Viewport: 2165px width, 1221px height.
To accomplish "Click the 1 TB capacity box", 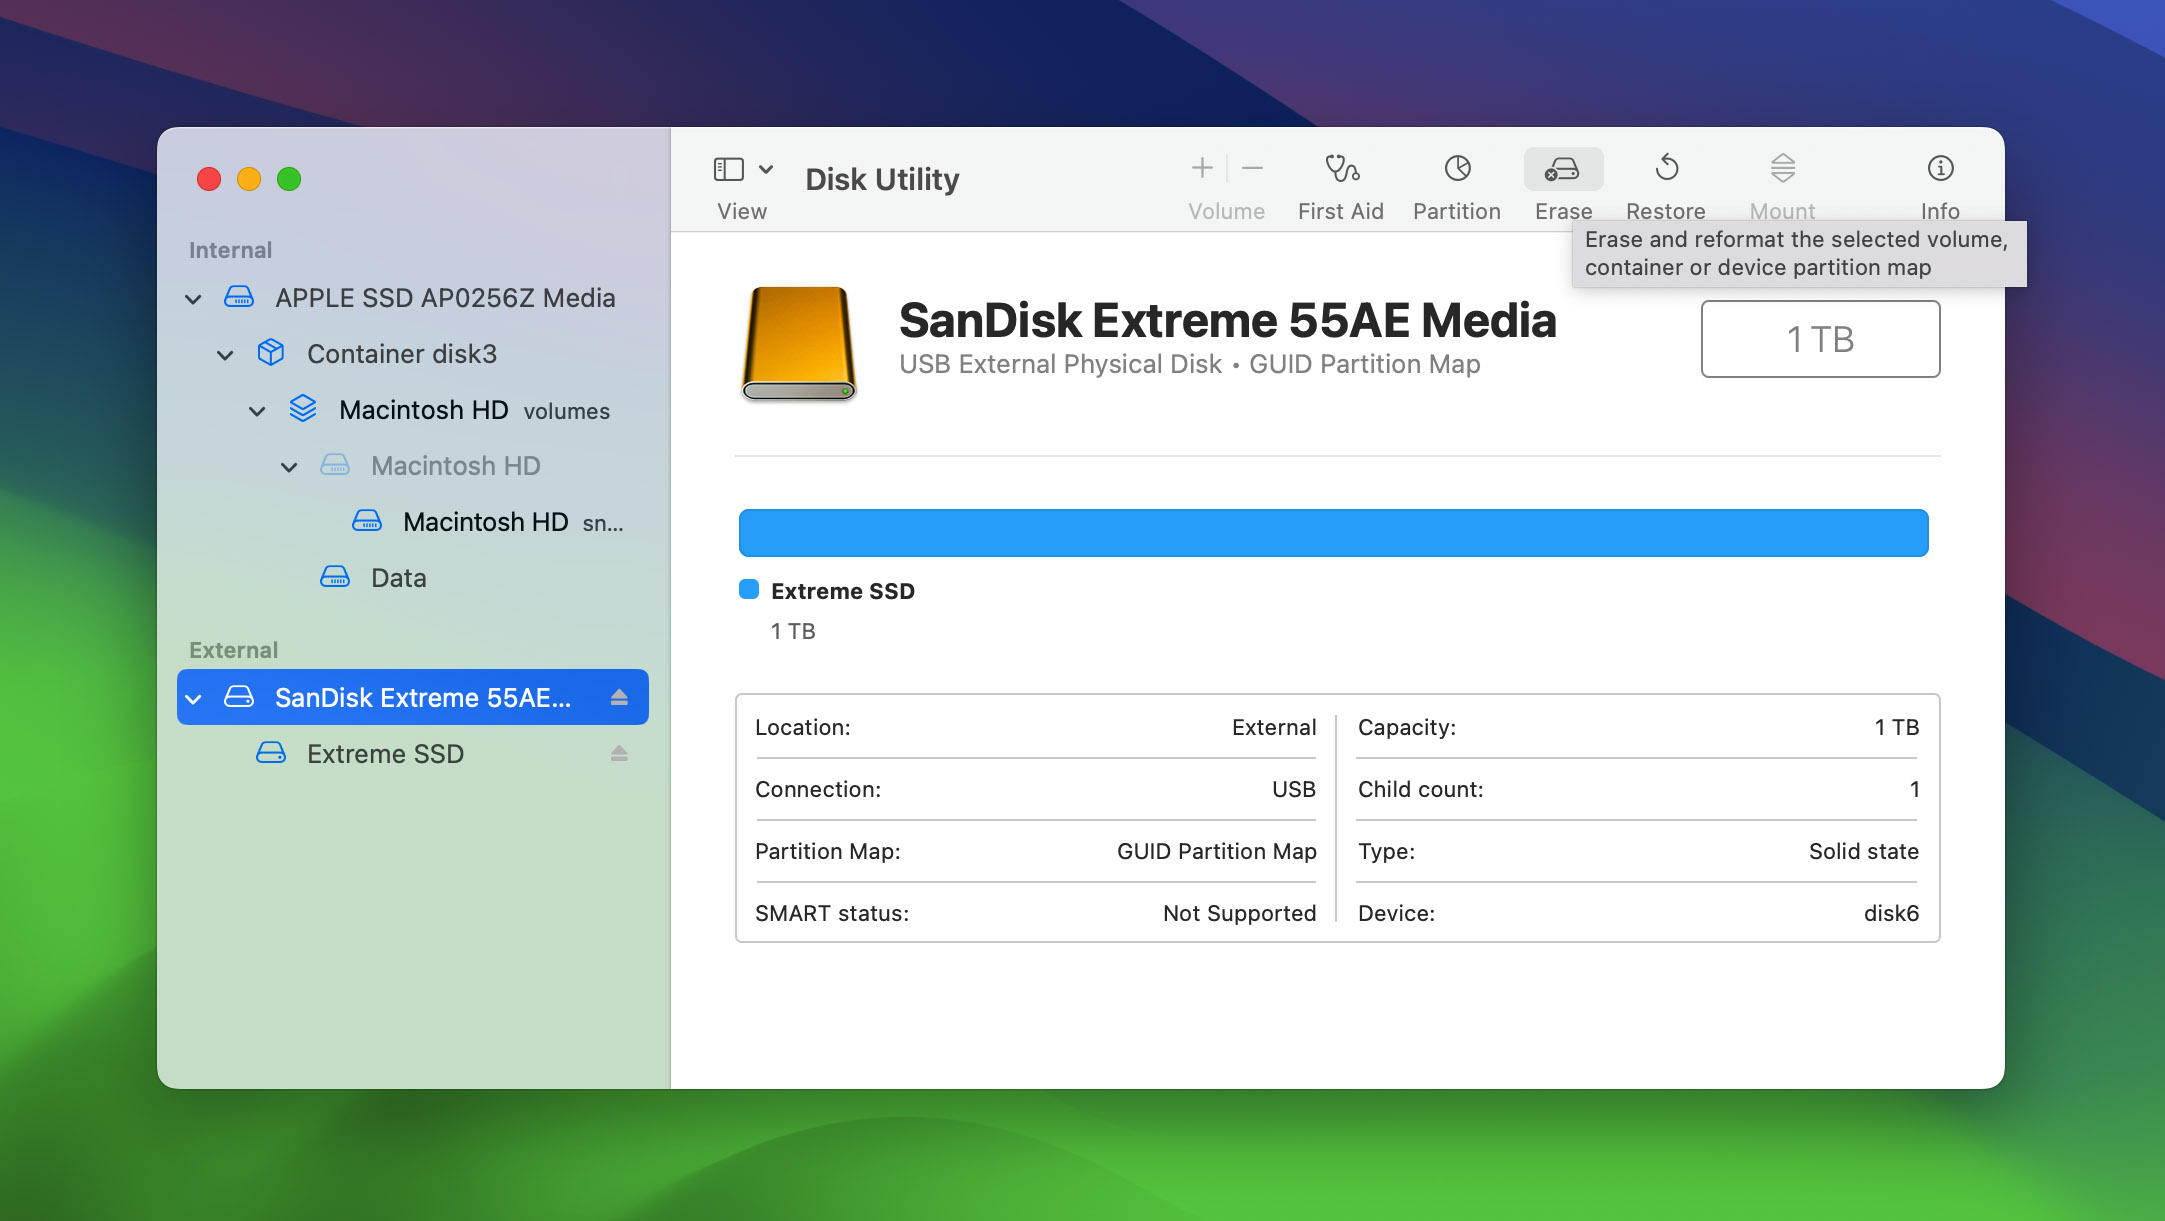I will 1820,339.
